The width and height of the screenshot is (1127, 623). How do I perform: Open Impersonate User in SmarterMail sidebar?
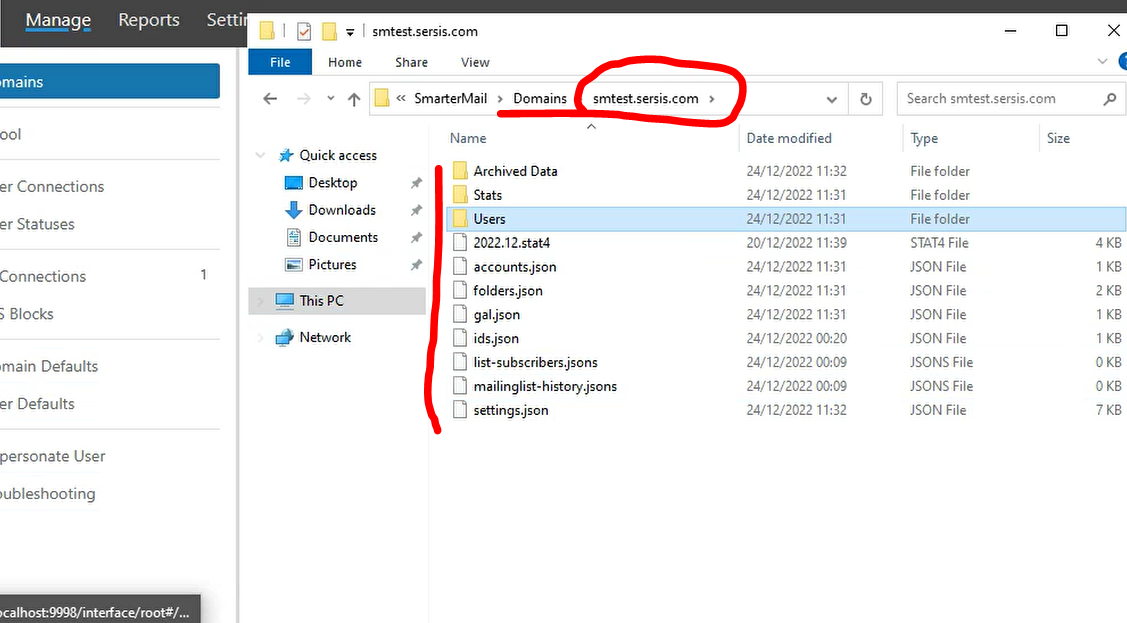click(52, 456)
